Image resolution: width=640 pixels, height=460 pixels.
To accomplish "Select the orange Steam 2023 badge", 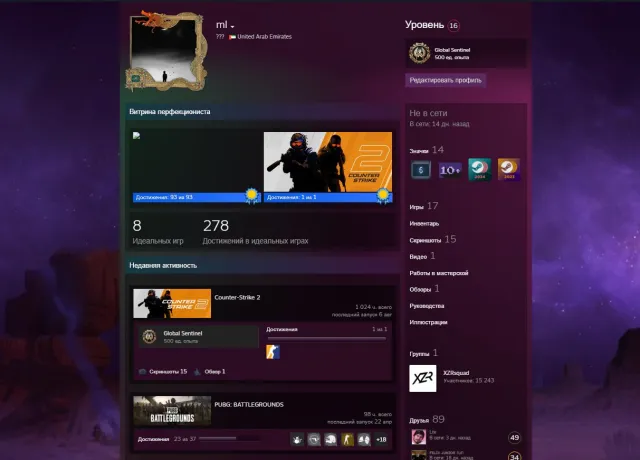I will (509, 169).
